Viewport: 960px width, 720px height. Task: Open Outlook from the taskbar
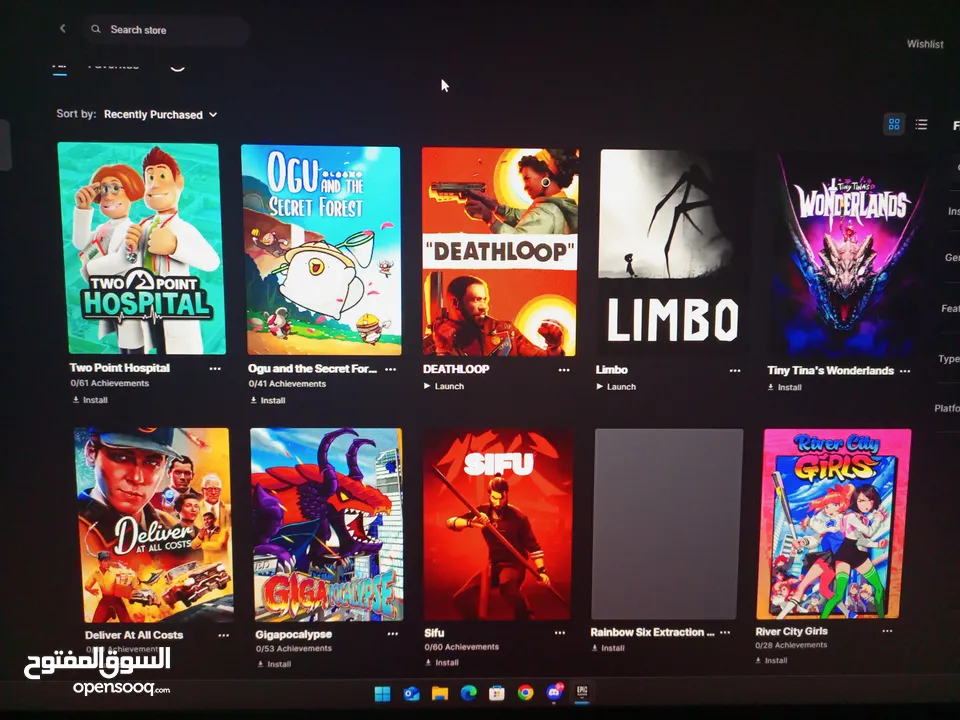[x=411, y=694]
